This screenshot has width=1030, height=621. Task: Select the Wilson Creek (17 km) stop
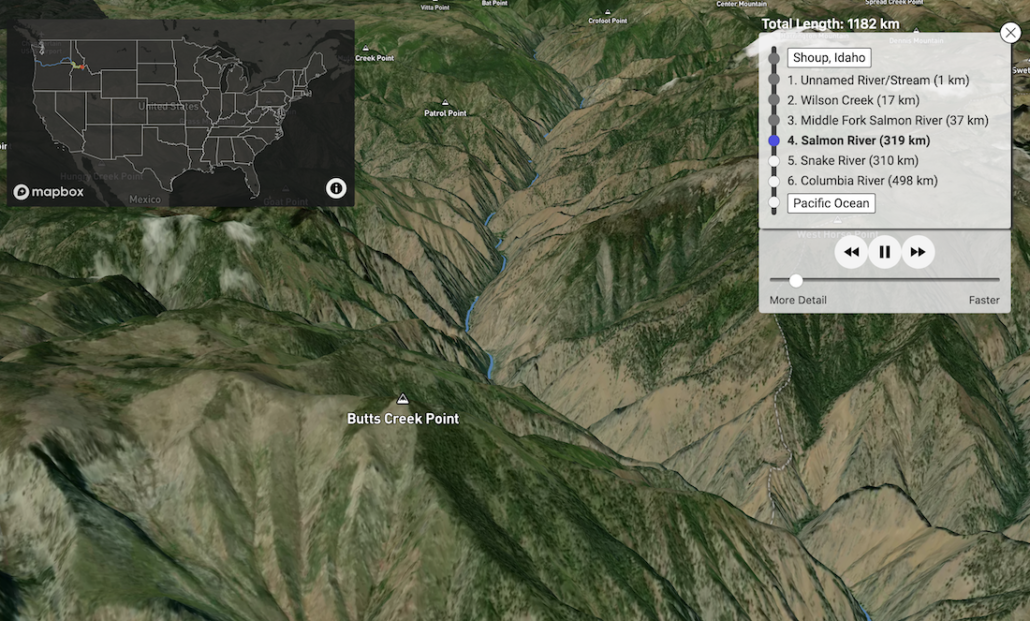(x=852, y=100)
